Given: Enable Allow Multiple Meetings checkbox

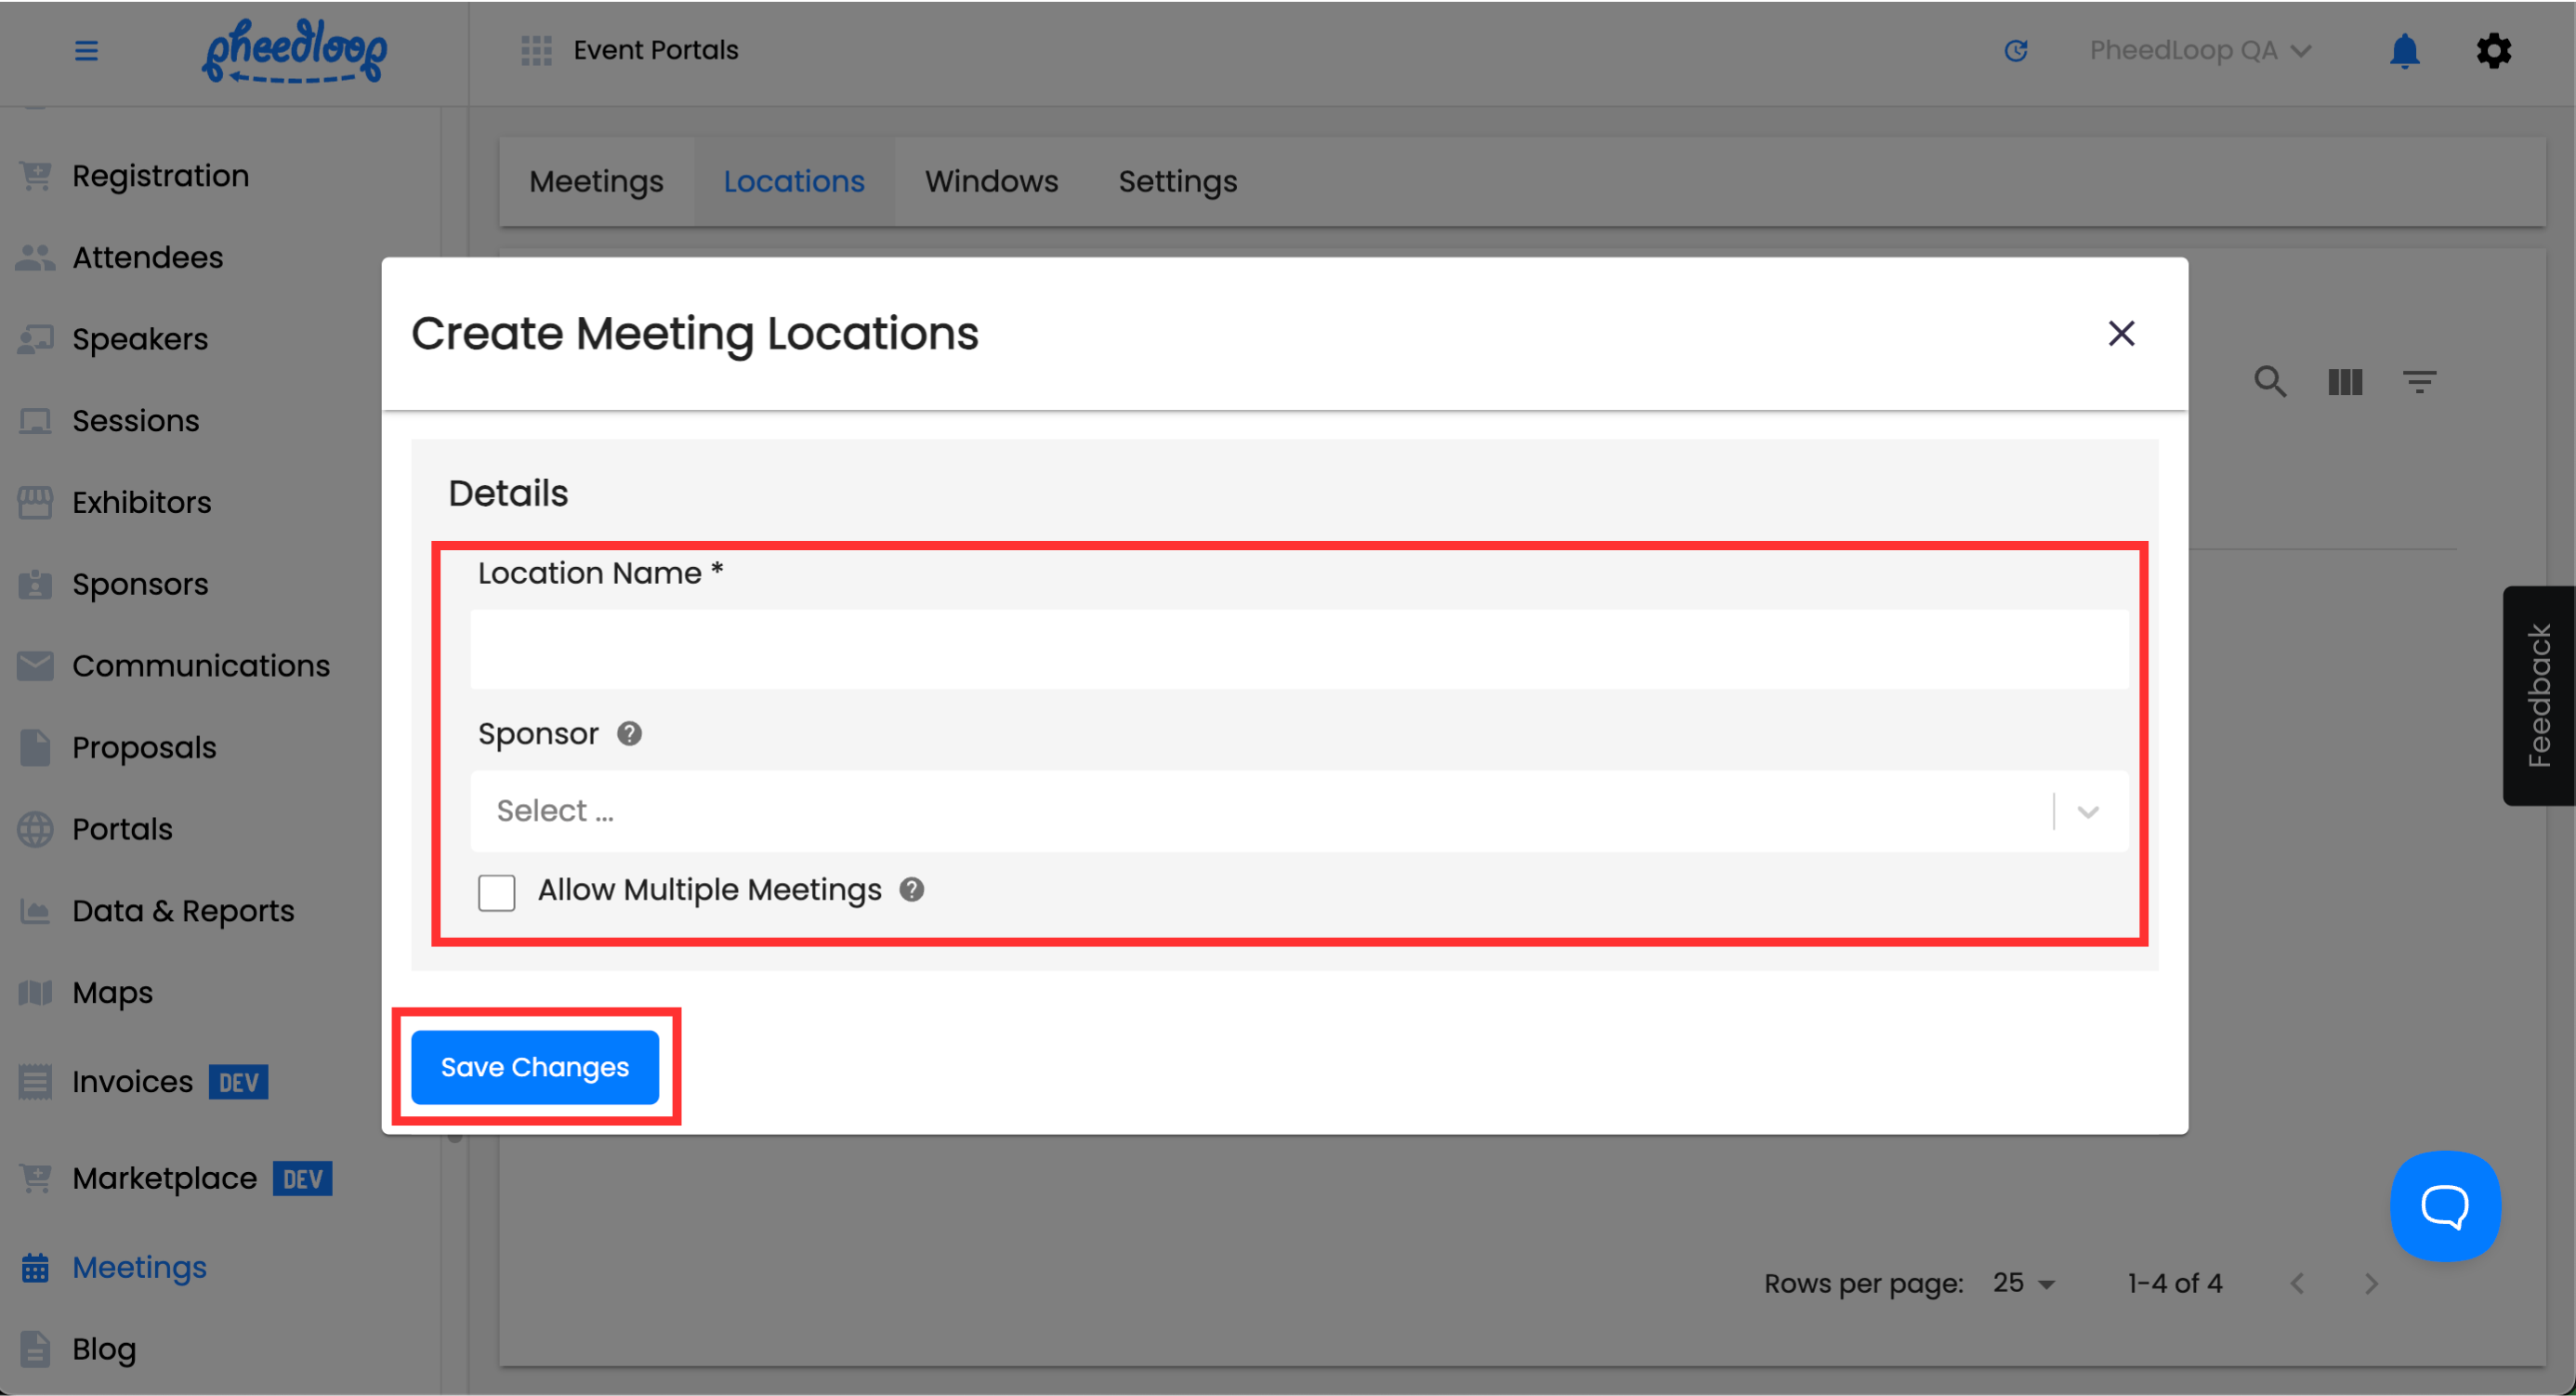Looking at the screenshot, I should (497, 892).
